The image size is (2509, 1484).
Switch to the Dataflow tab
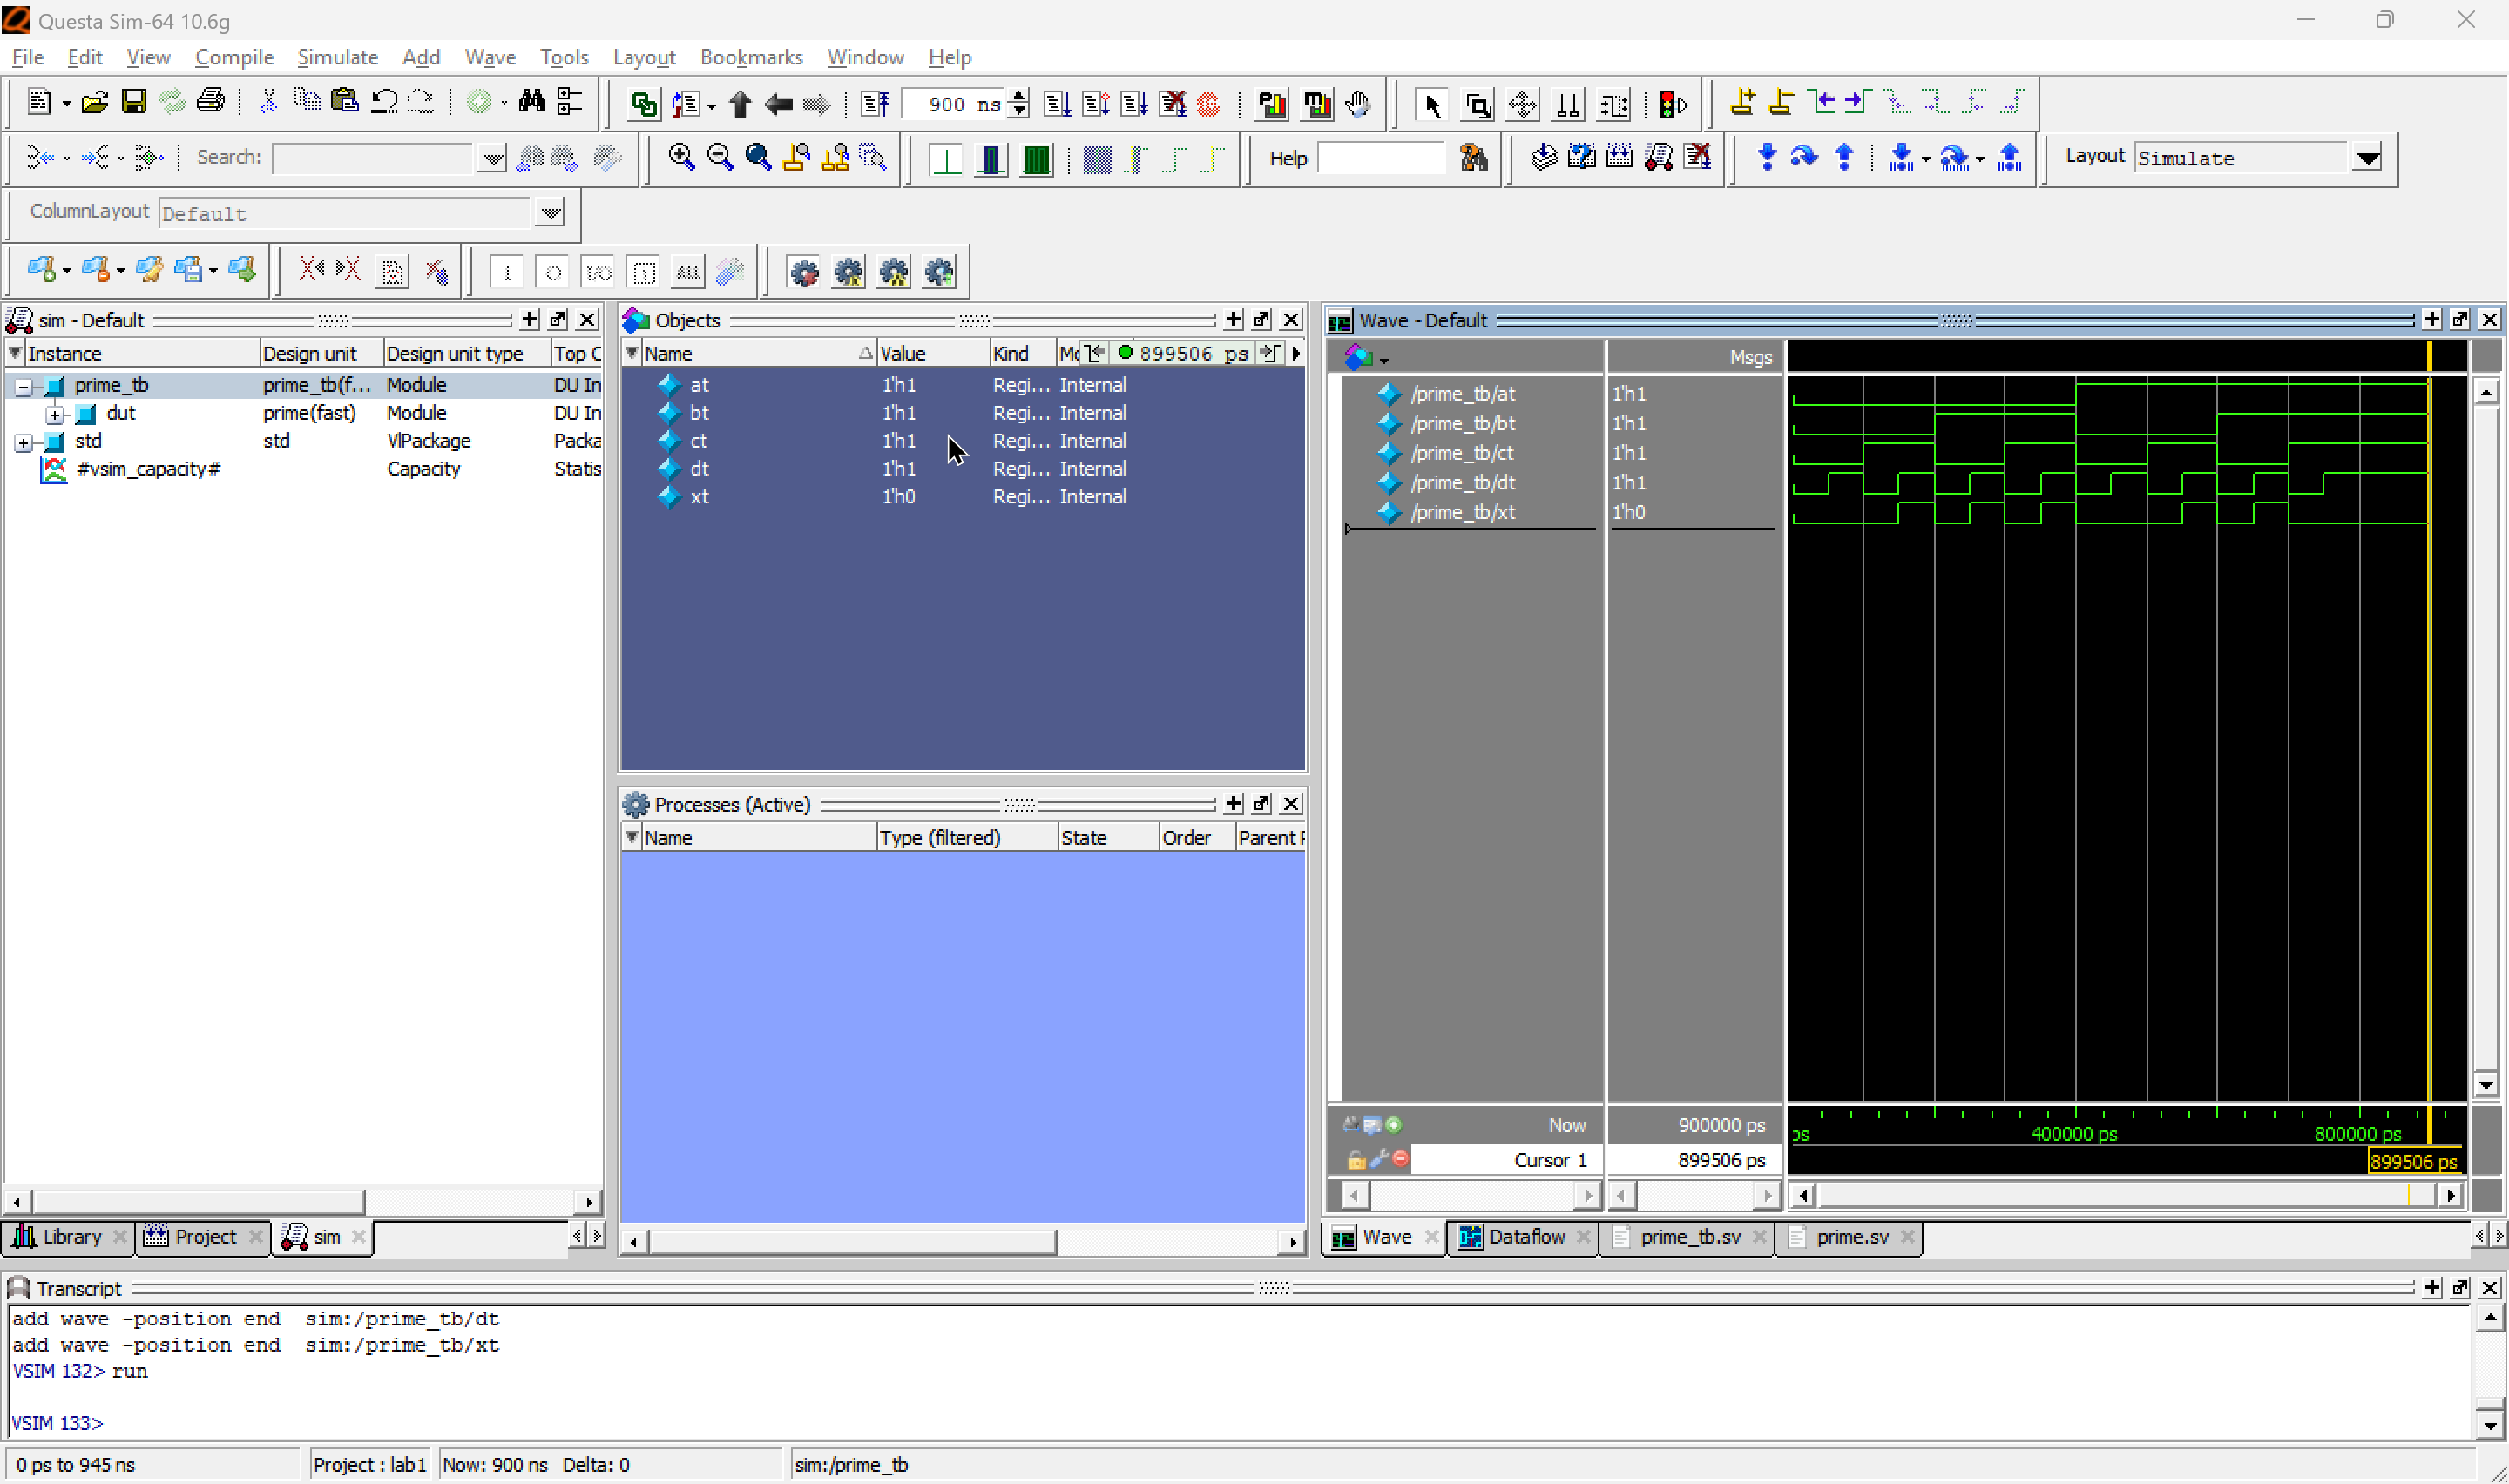[1525, 1237]
